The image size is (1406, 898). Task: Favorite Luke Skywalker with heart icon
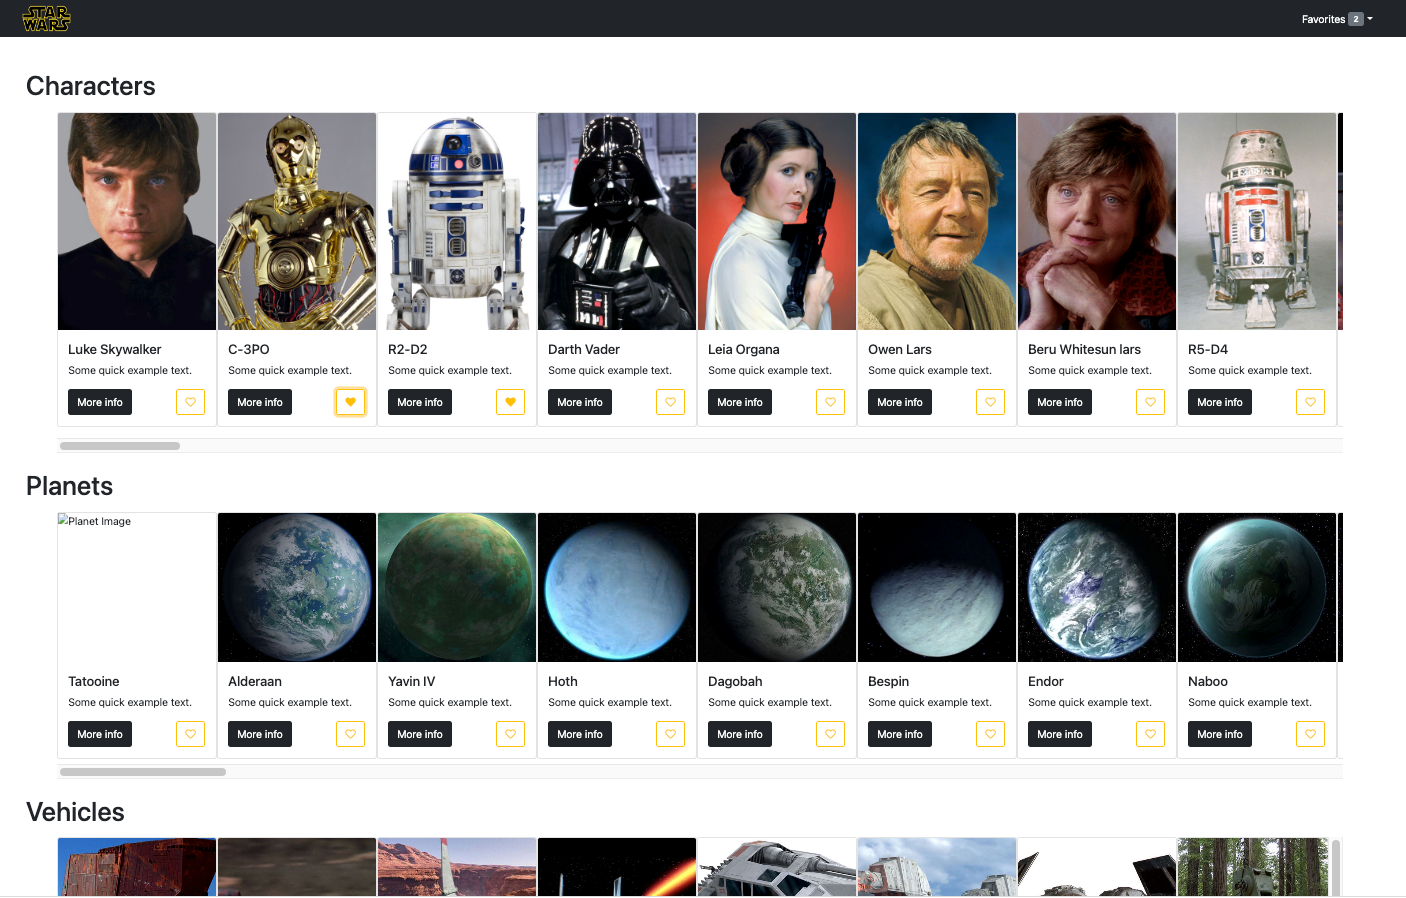tap(190, 402)
